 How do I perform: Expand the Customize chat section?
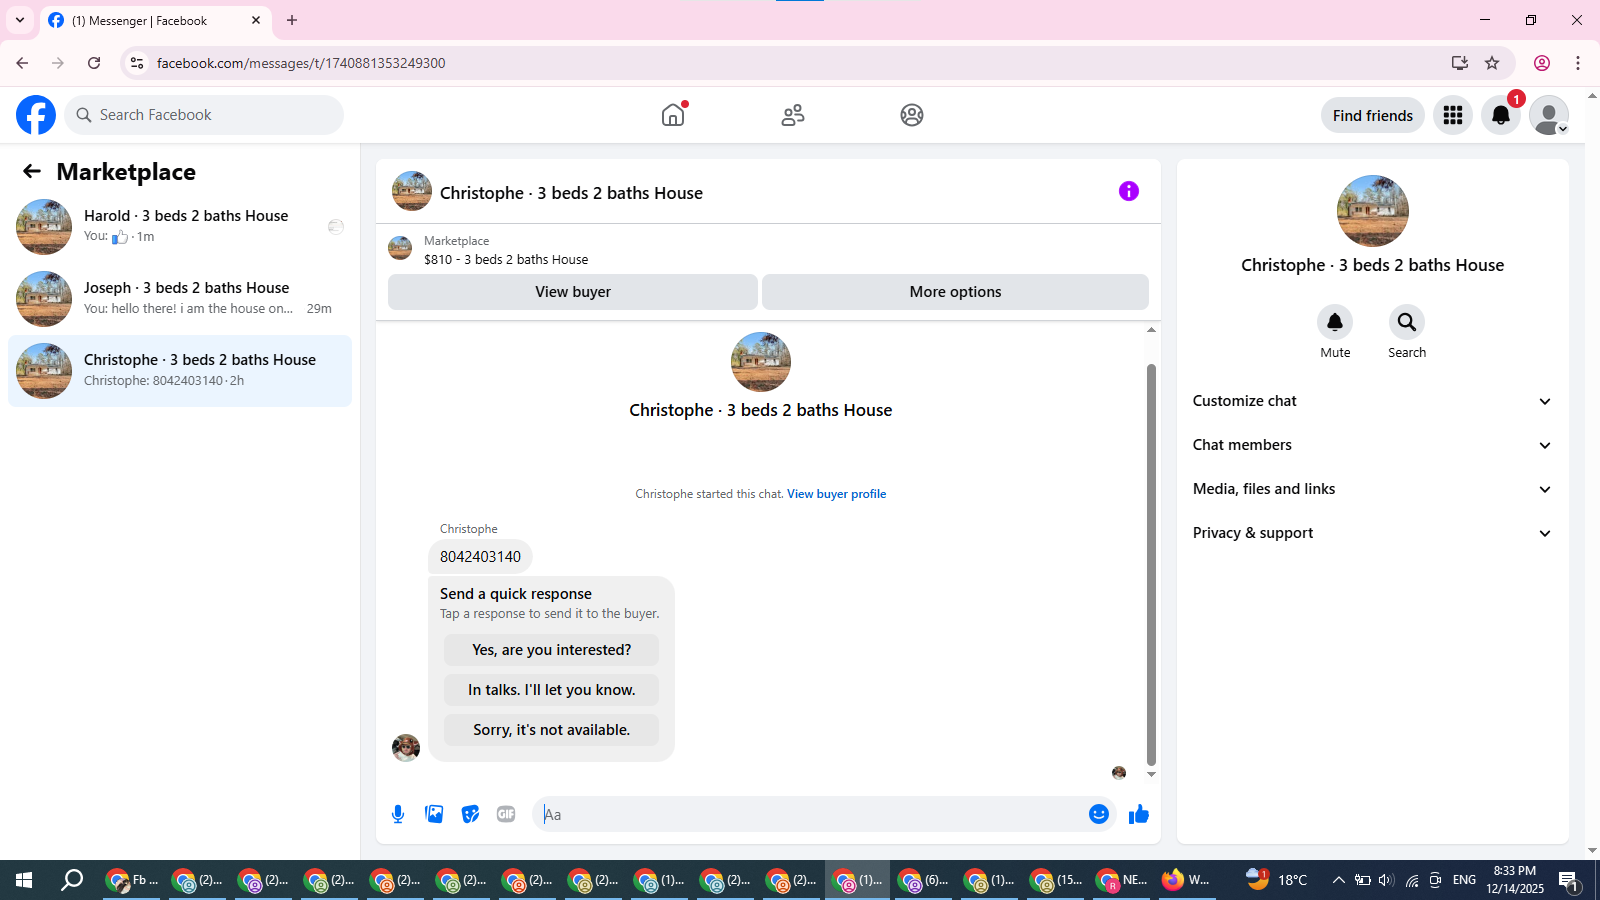(1373, 401)
